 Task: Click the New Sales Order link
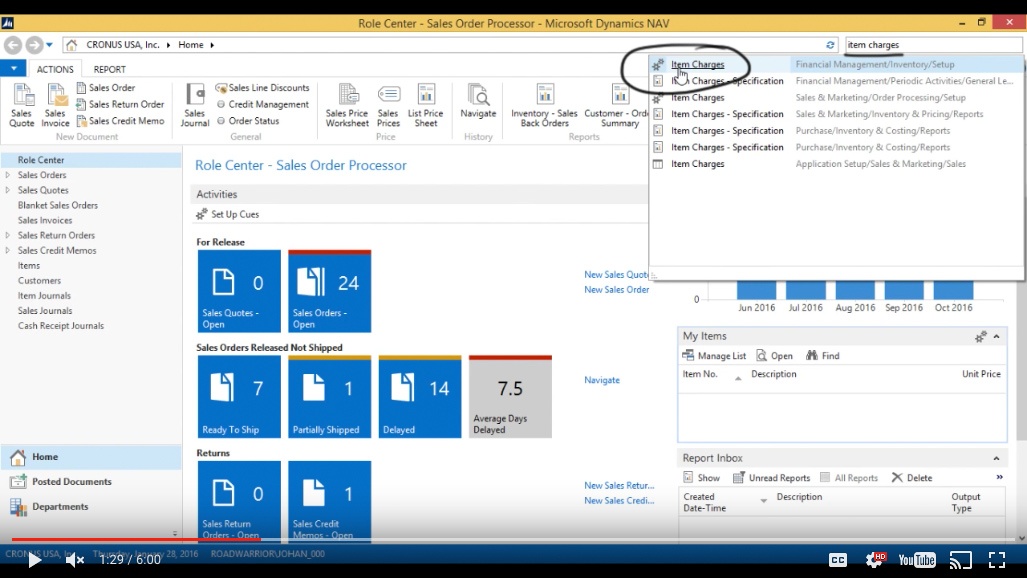coord(616,290)
